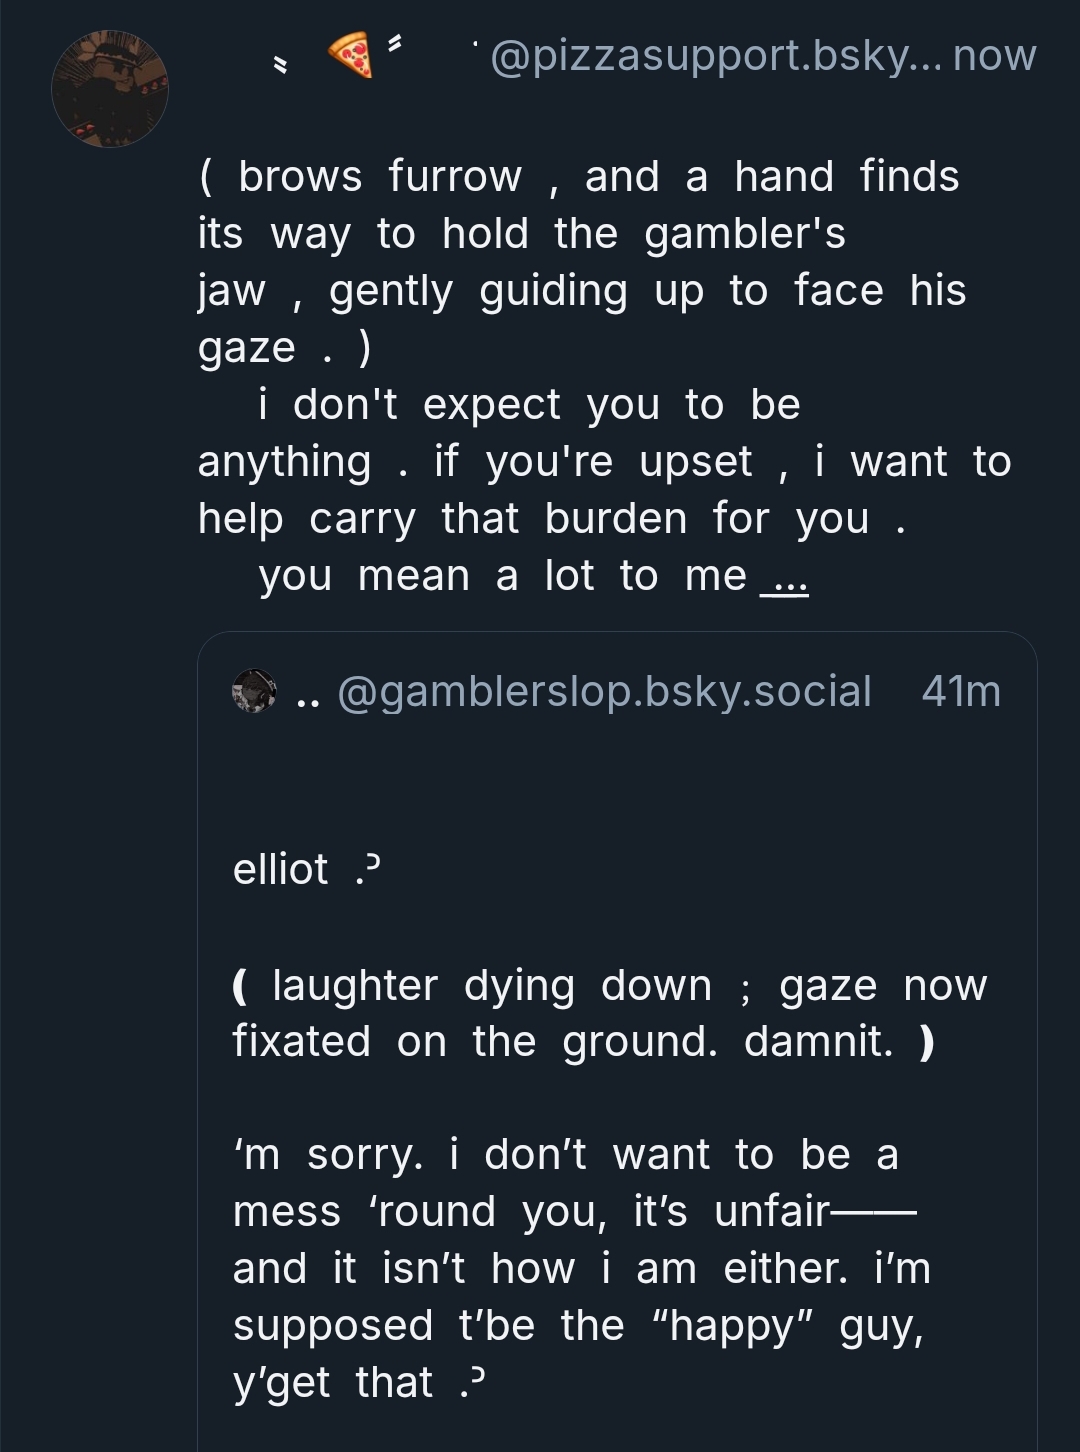Click the 'supposed t'be the happy guy' line
This screenshot has height=1452, width=1080.
coord(577,1326)
